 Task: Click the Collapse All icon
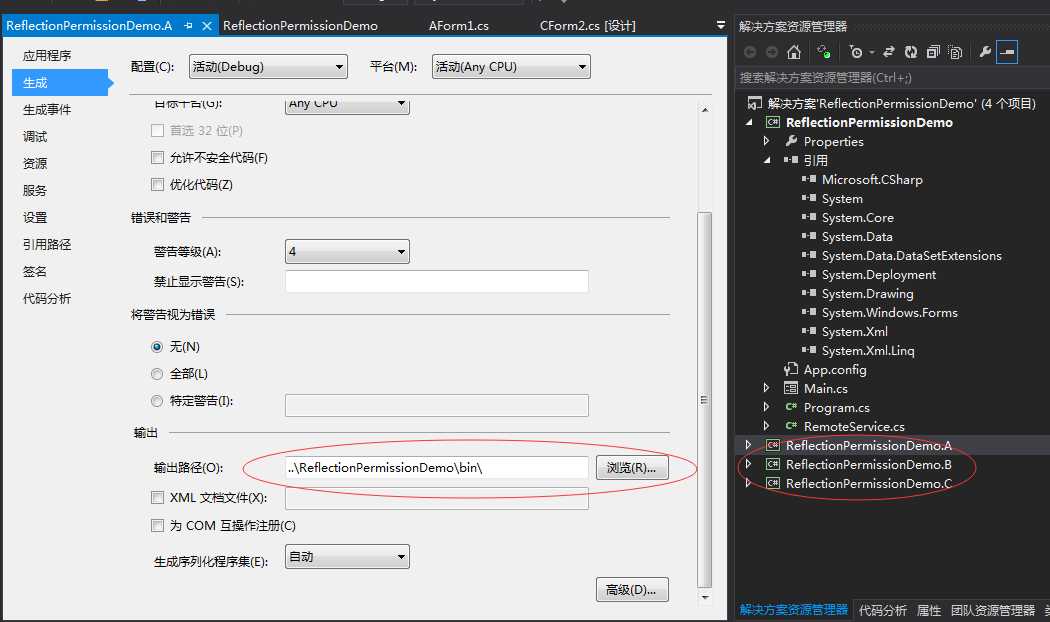933,52
